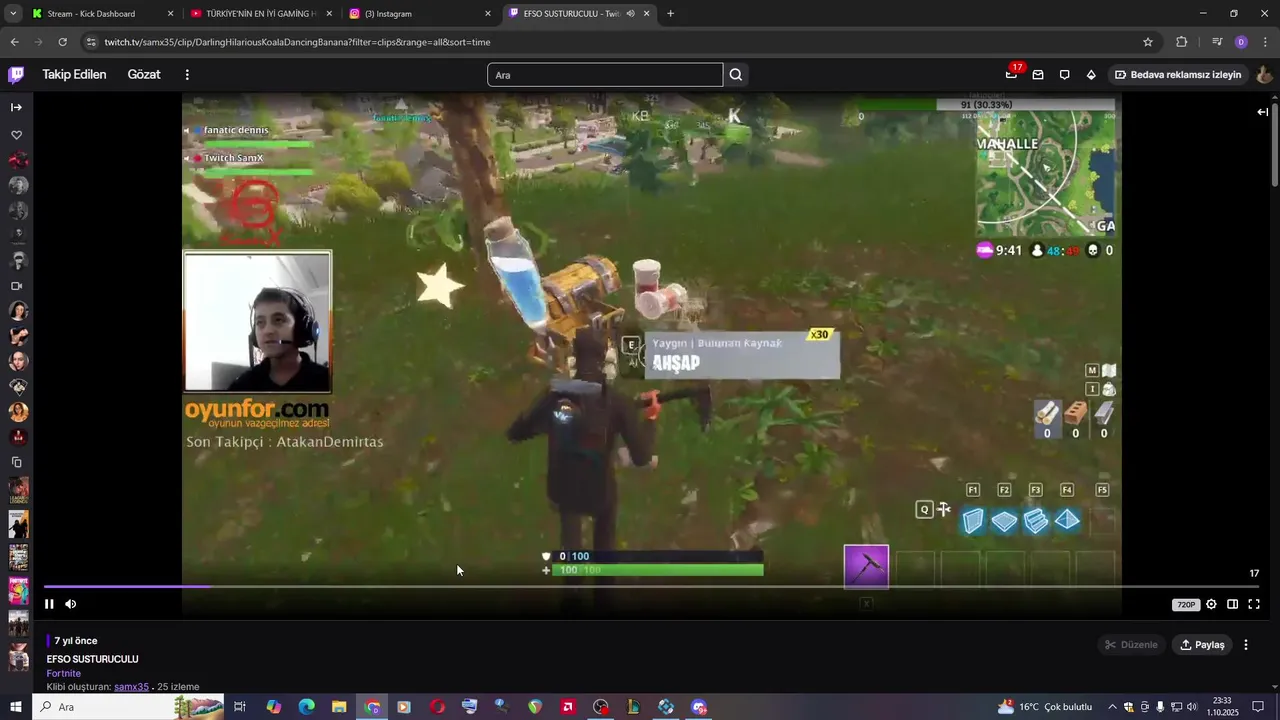This screenshot has width=1280, height=720.
Task: Expand the left sidebar arrow
Action: (x=16, y=107)
